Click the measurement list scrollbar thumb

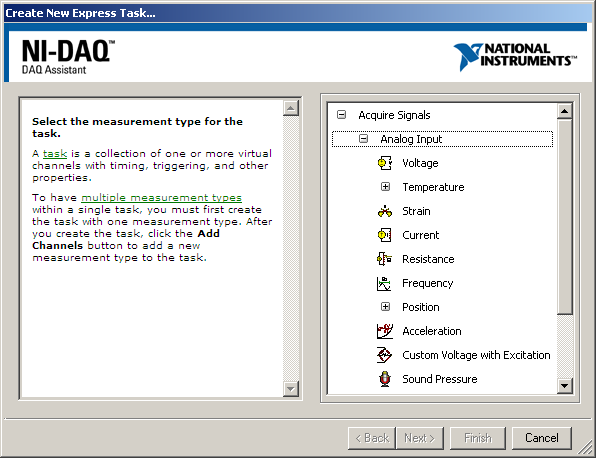564,217
